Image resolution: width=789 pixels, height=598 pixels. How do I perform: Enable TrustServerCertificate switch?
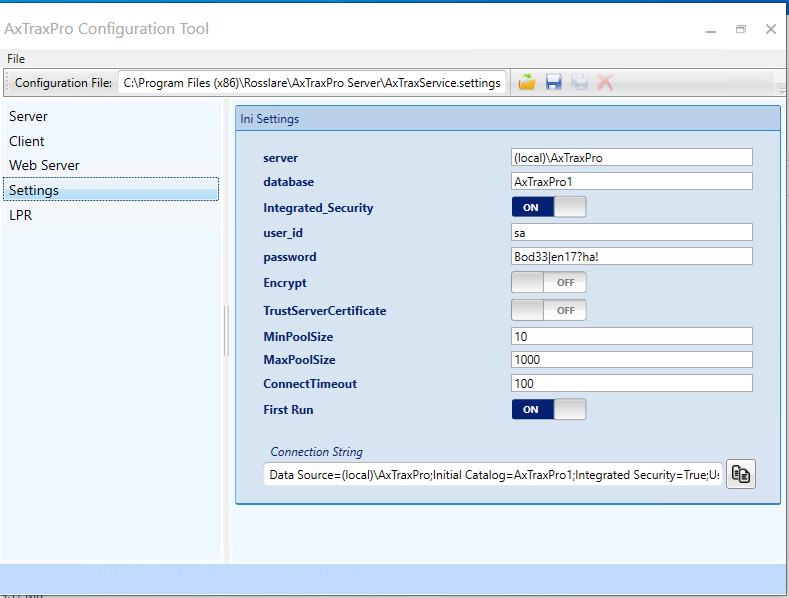click(x=549, y=311)
